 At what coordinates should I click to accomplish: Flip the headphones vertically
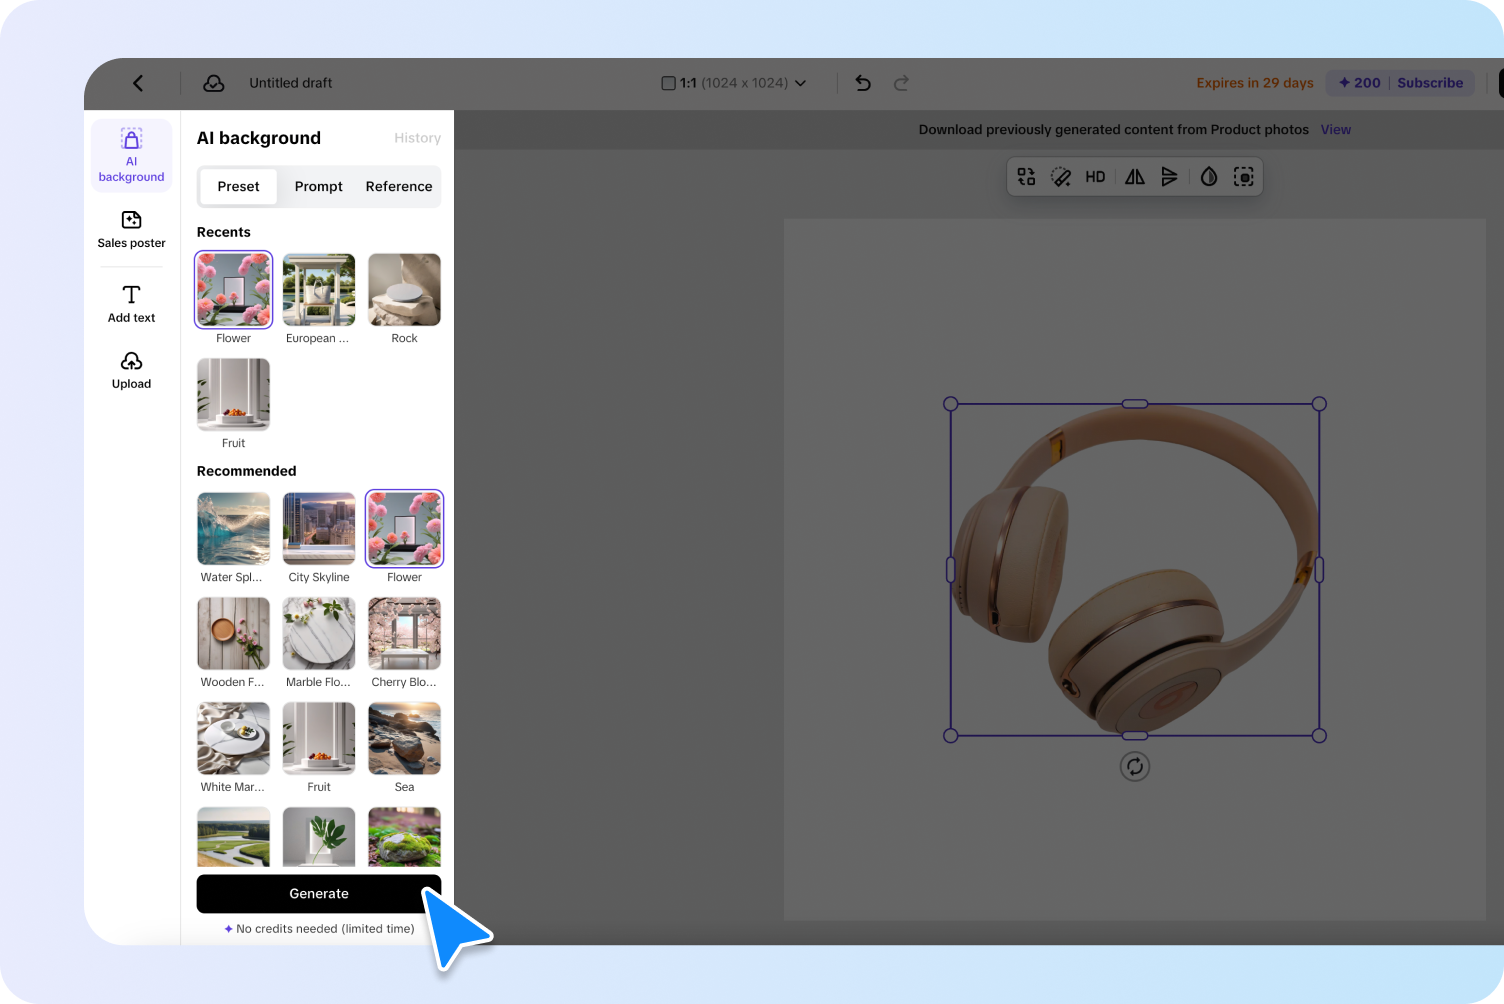coord(1170,176)
